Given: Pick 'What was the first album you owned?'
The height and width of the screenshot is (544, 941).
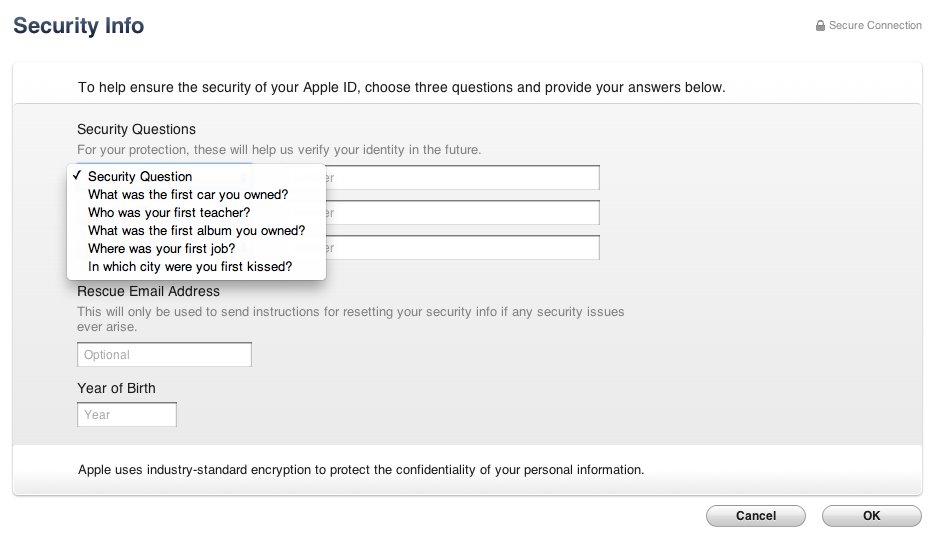Looking at the screenshot, I should click(x=196, y=231).
